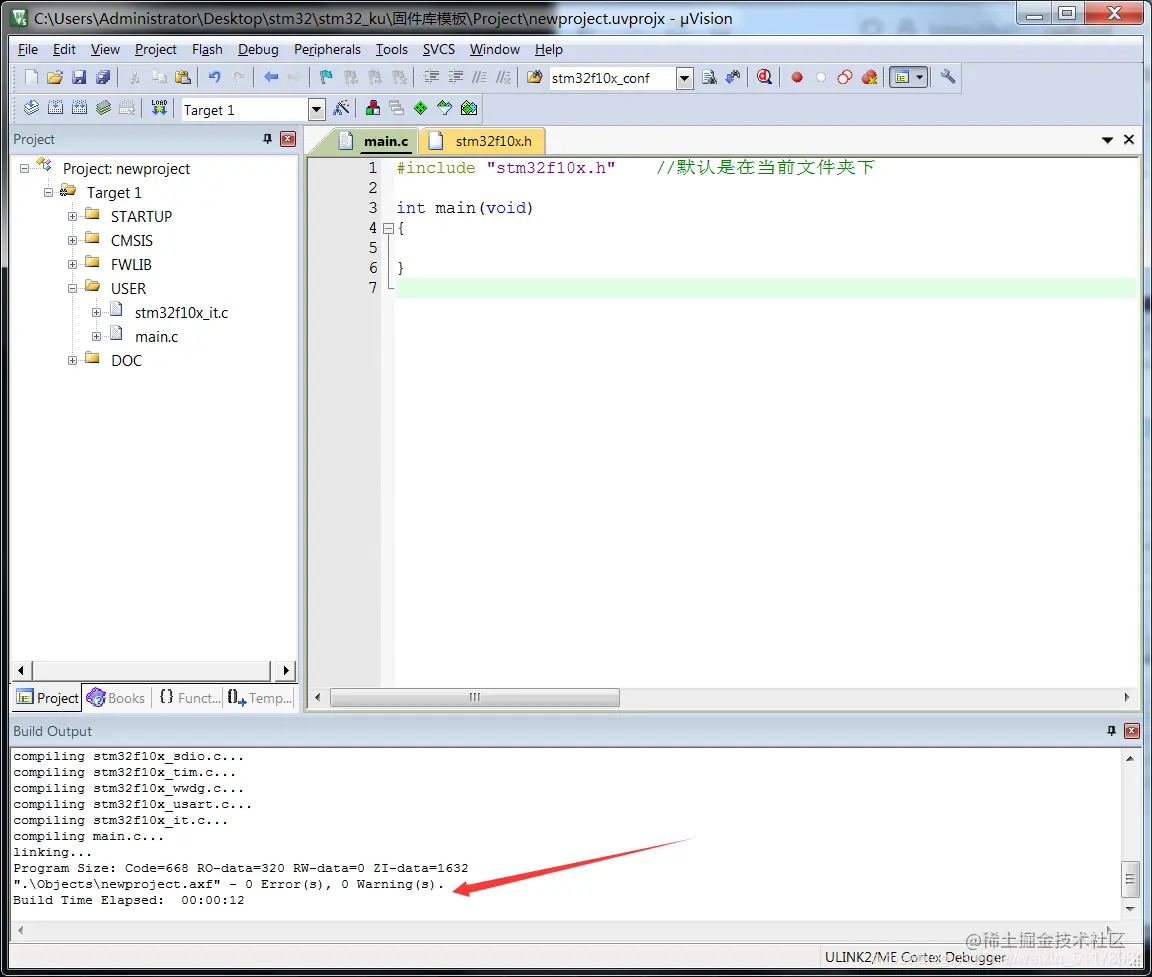The image size is (1152, 977).
Task: Save all files with stacked floppies icon
Action: (103, 77)
